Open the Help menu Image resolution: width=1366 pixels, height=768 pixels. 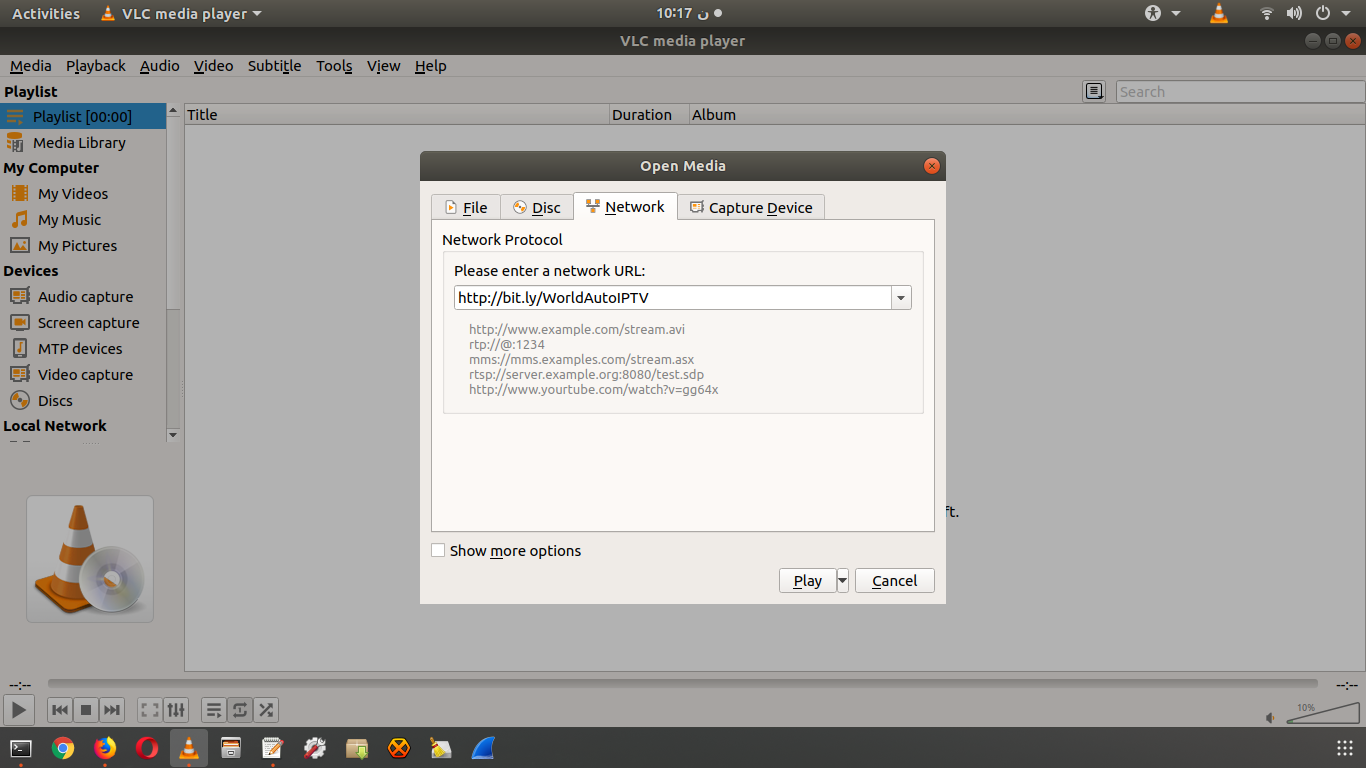tap(431, 66)
